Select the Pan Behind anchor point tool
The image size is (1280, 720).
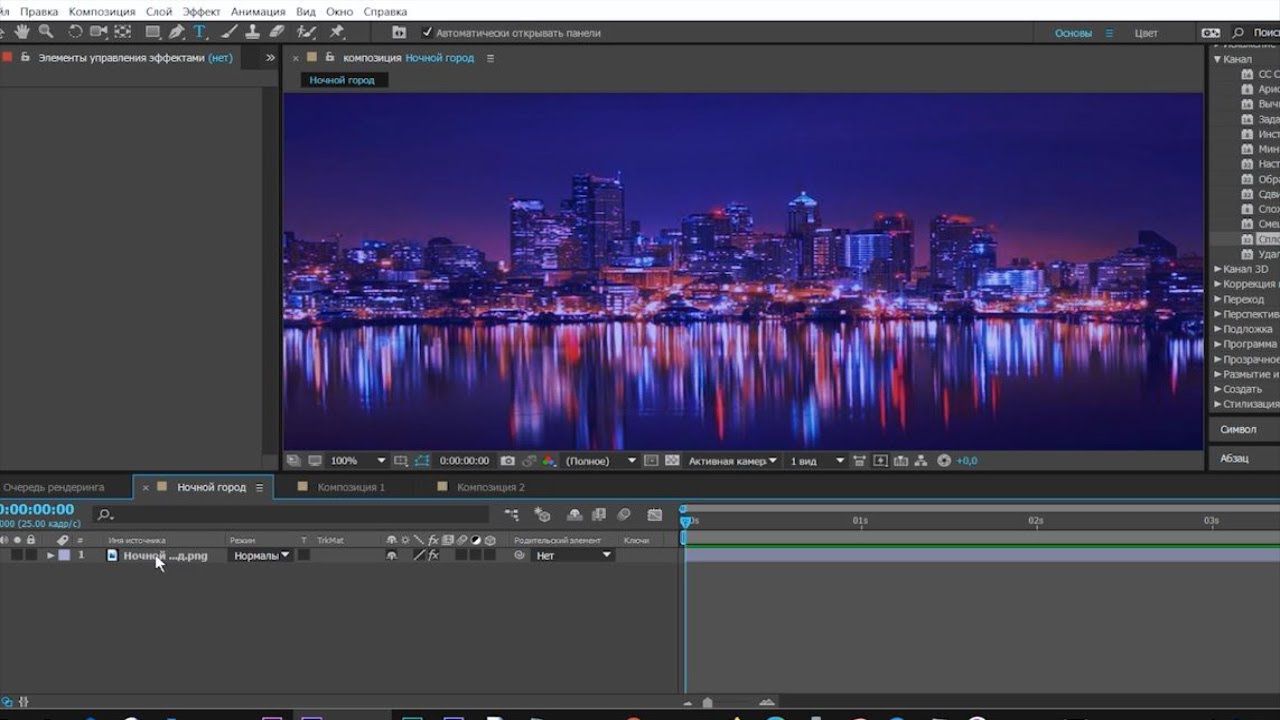[x=122, y=32]
